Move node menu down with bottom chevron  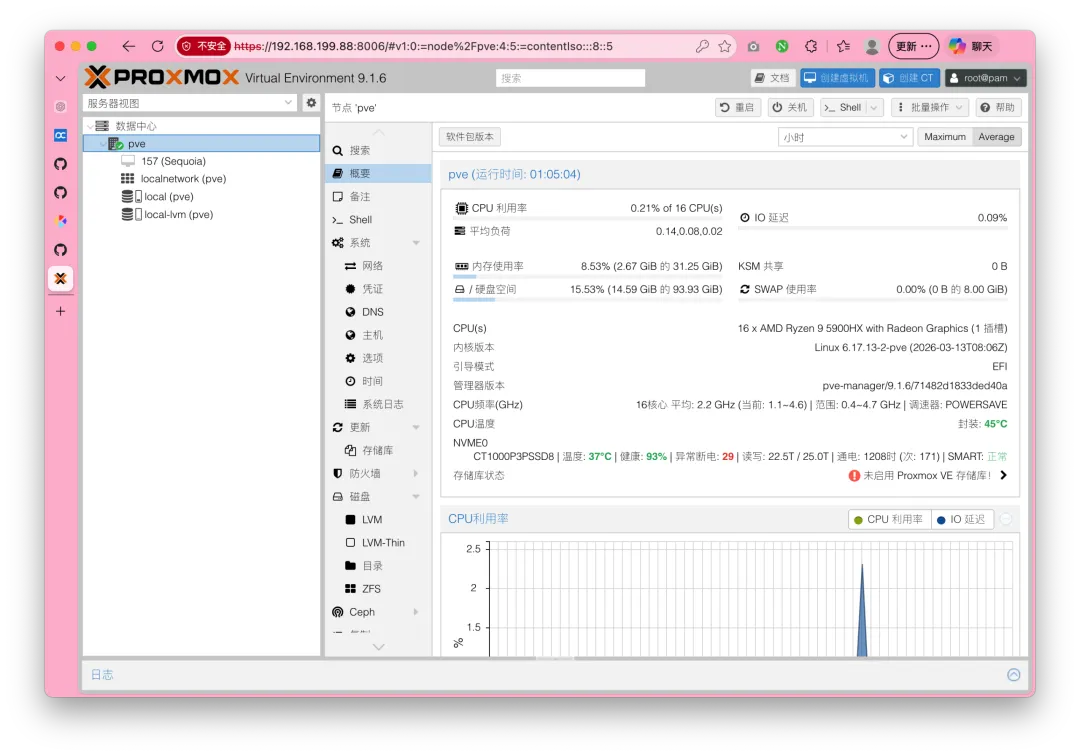point(378,647)
